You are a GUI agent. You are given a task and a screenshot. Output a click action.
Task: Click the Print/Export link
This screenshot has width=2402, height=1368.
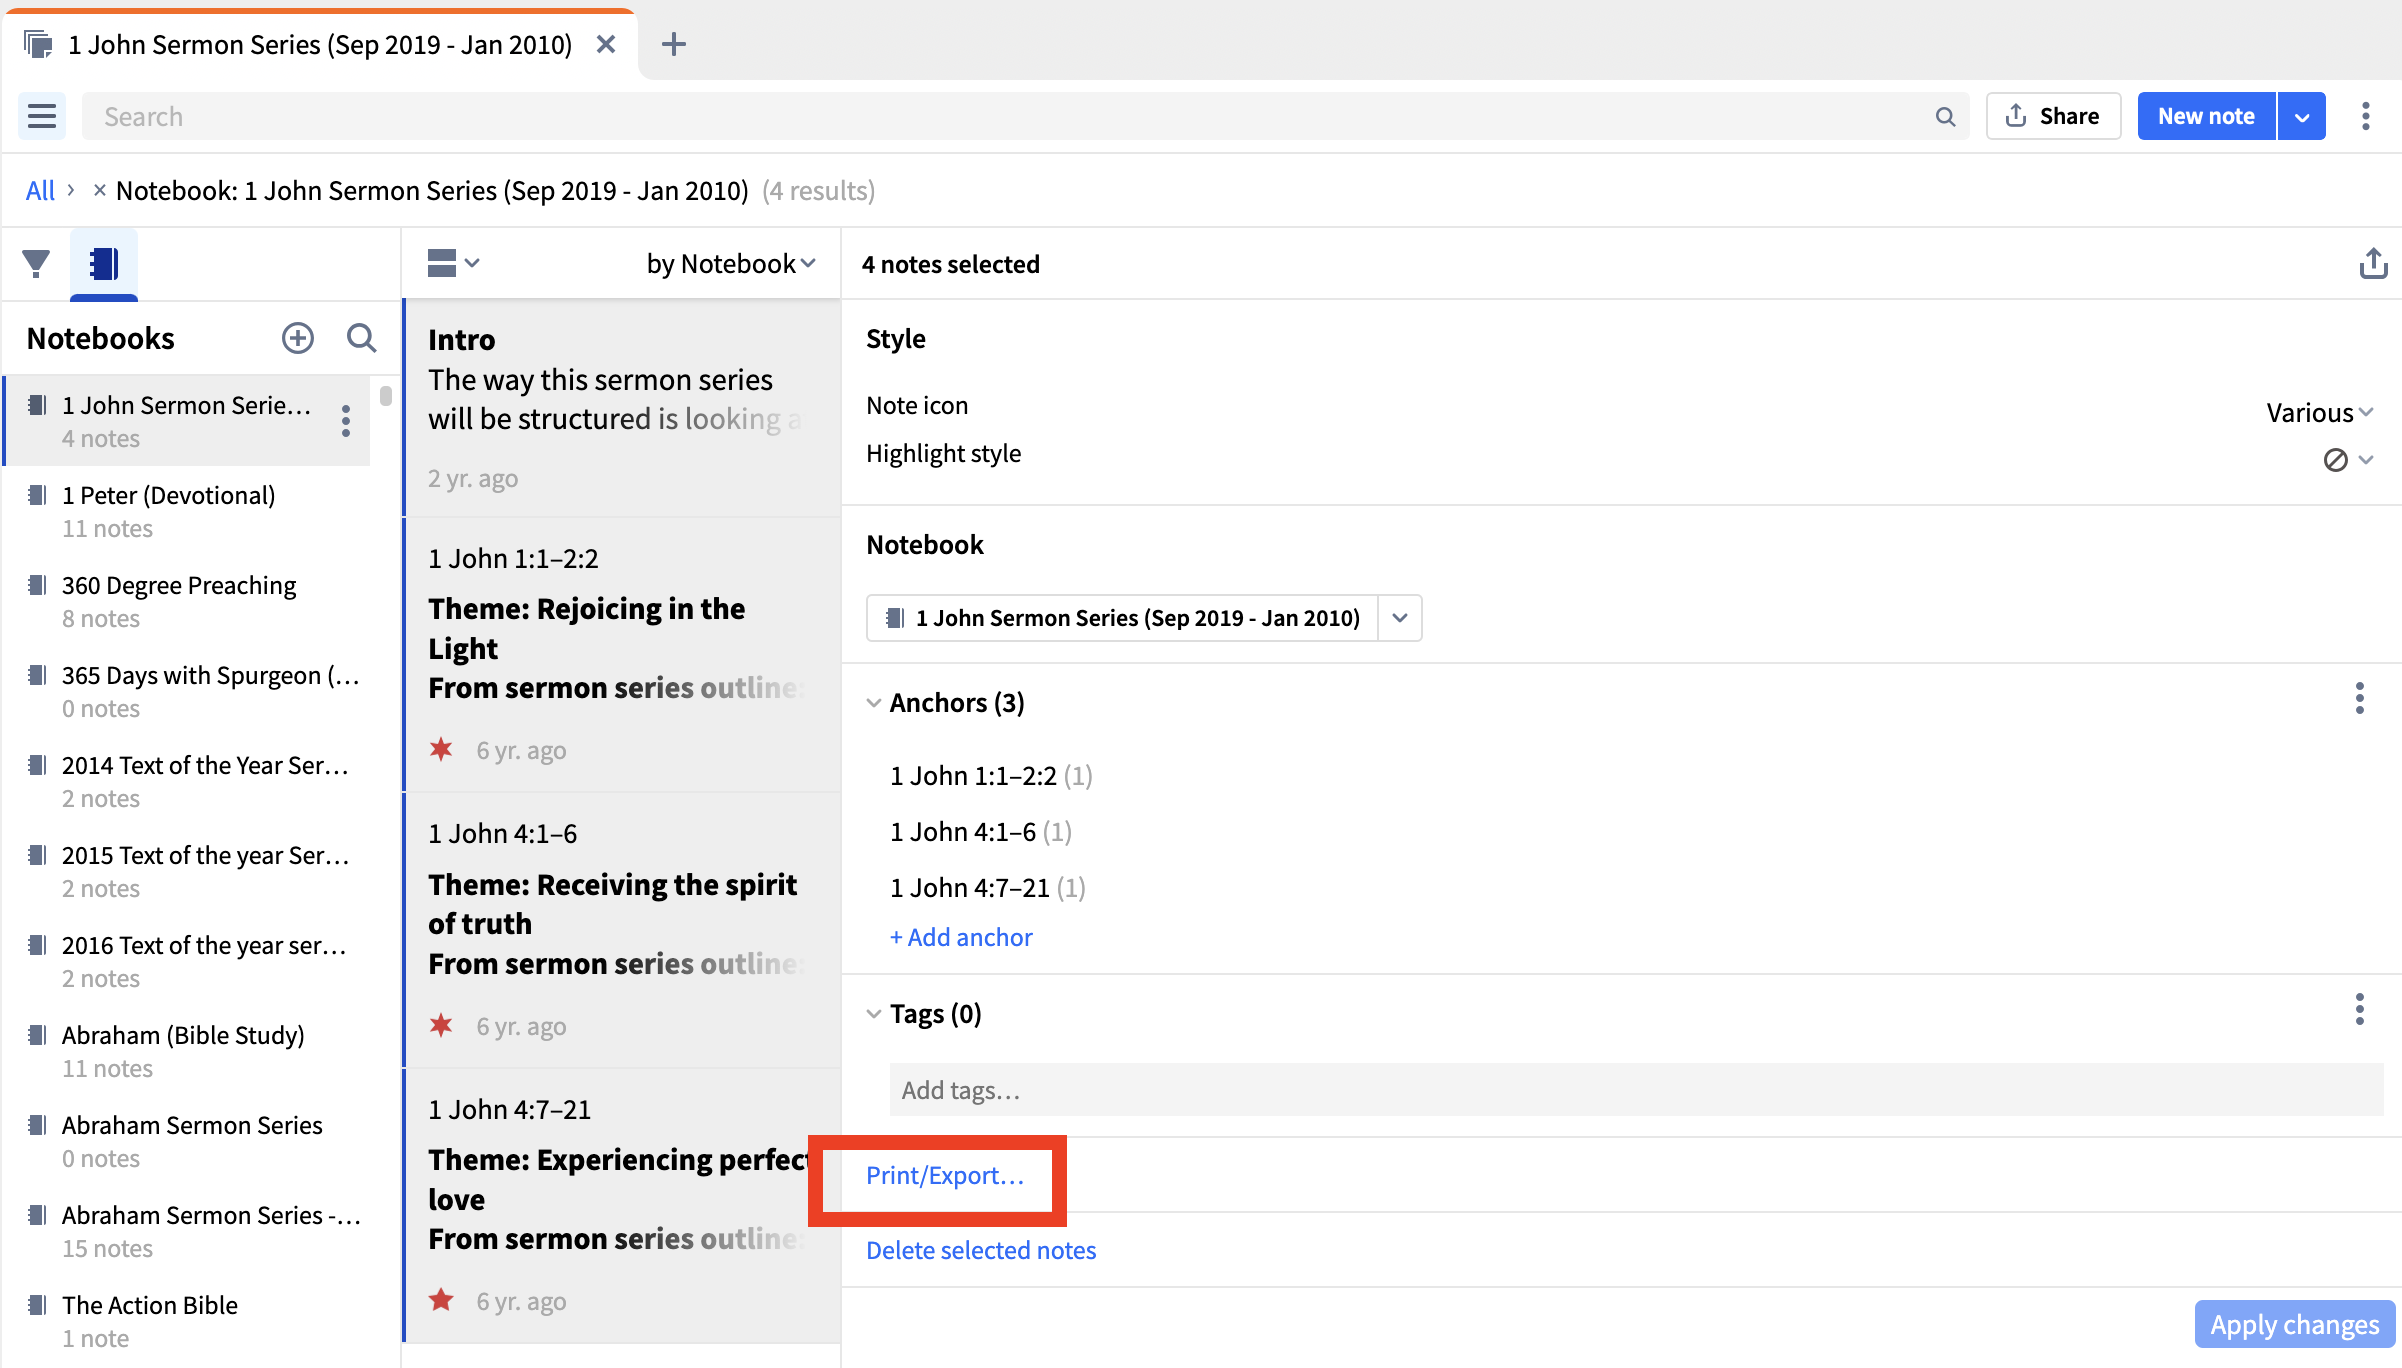[945, 1175]
